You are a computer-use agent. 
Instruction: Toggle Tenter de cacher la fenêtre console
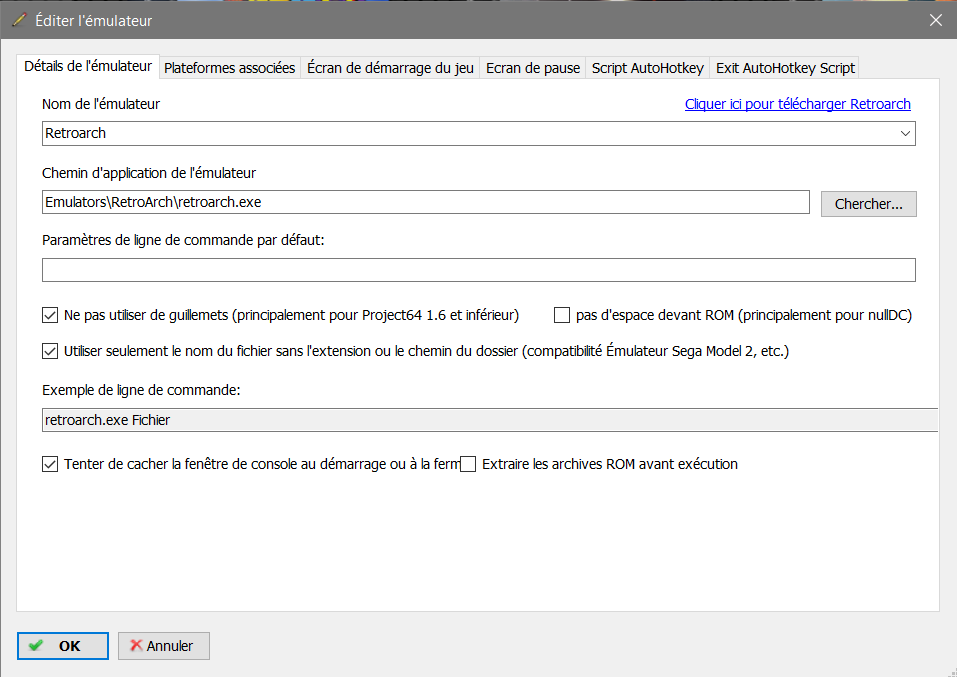(50, 464)
